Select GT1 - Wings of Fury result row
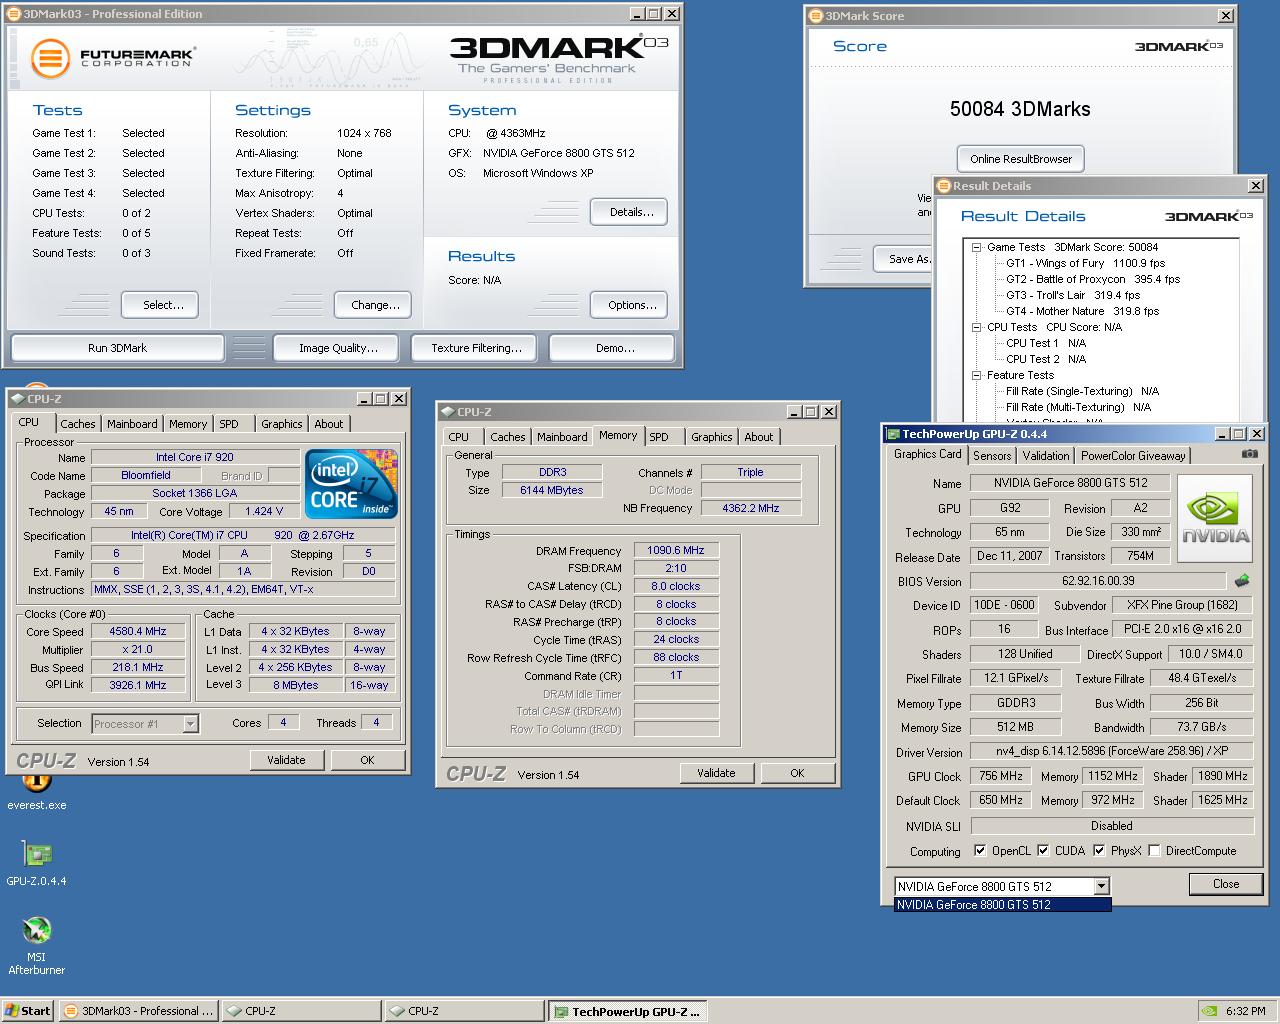 click(1085, 263)
